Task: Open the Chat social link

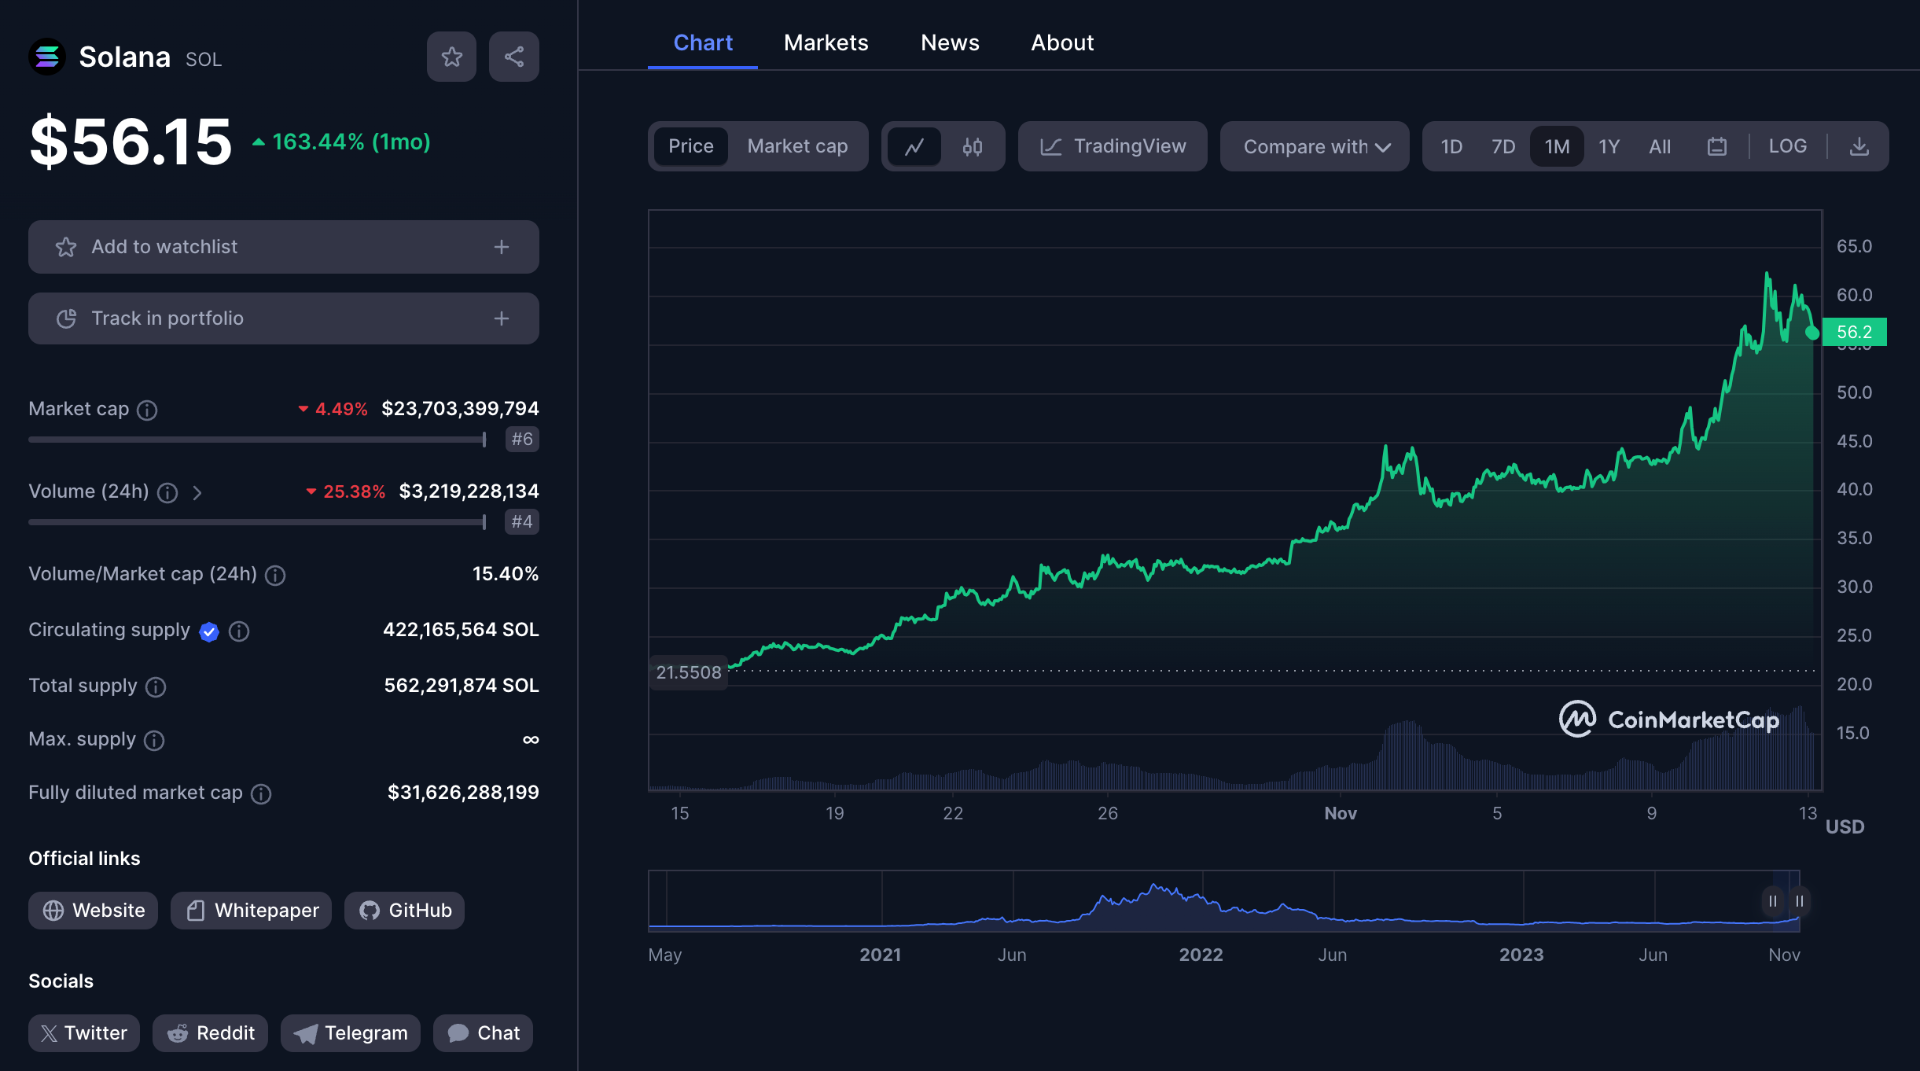Action: 483,1033
